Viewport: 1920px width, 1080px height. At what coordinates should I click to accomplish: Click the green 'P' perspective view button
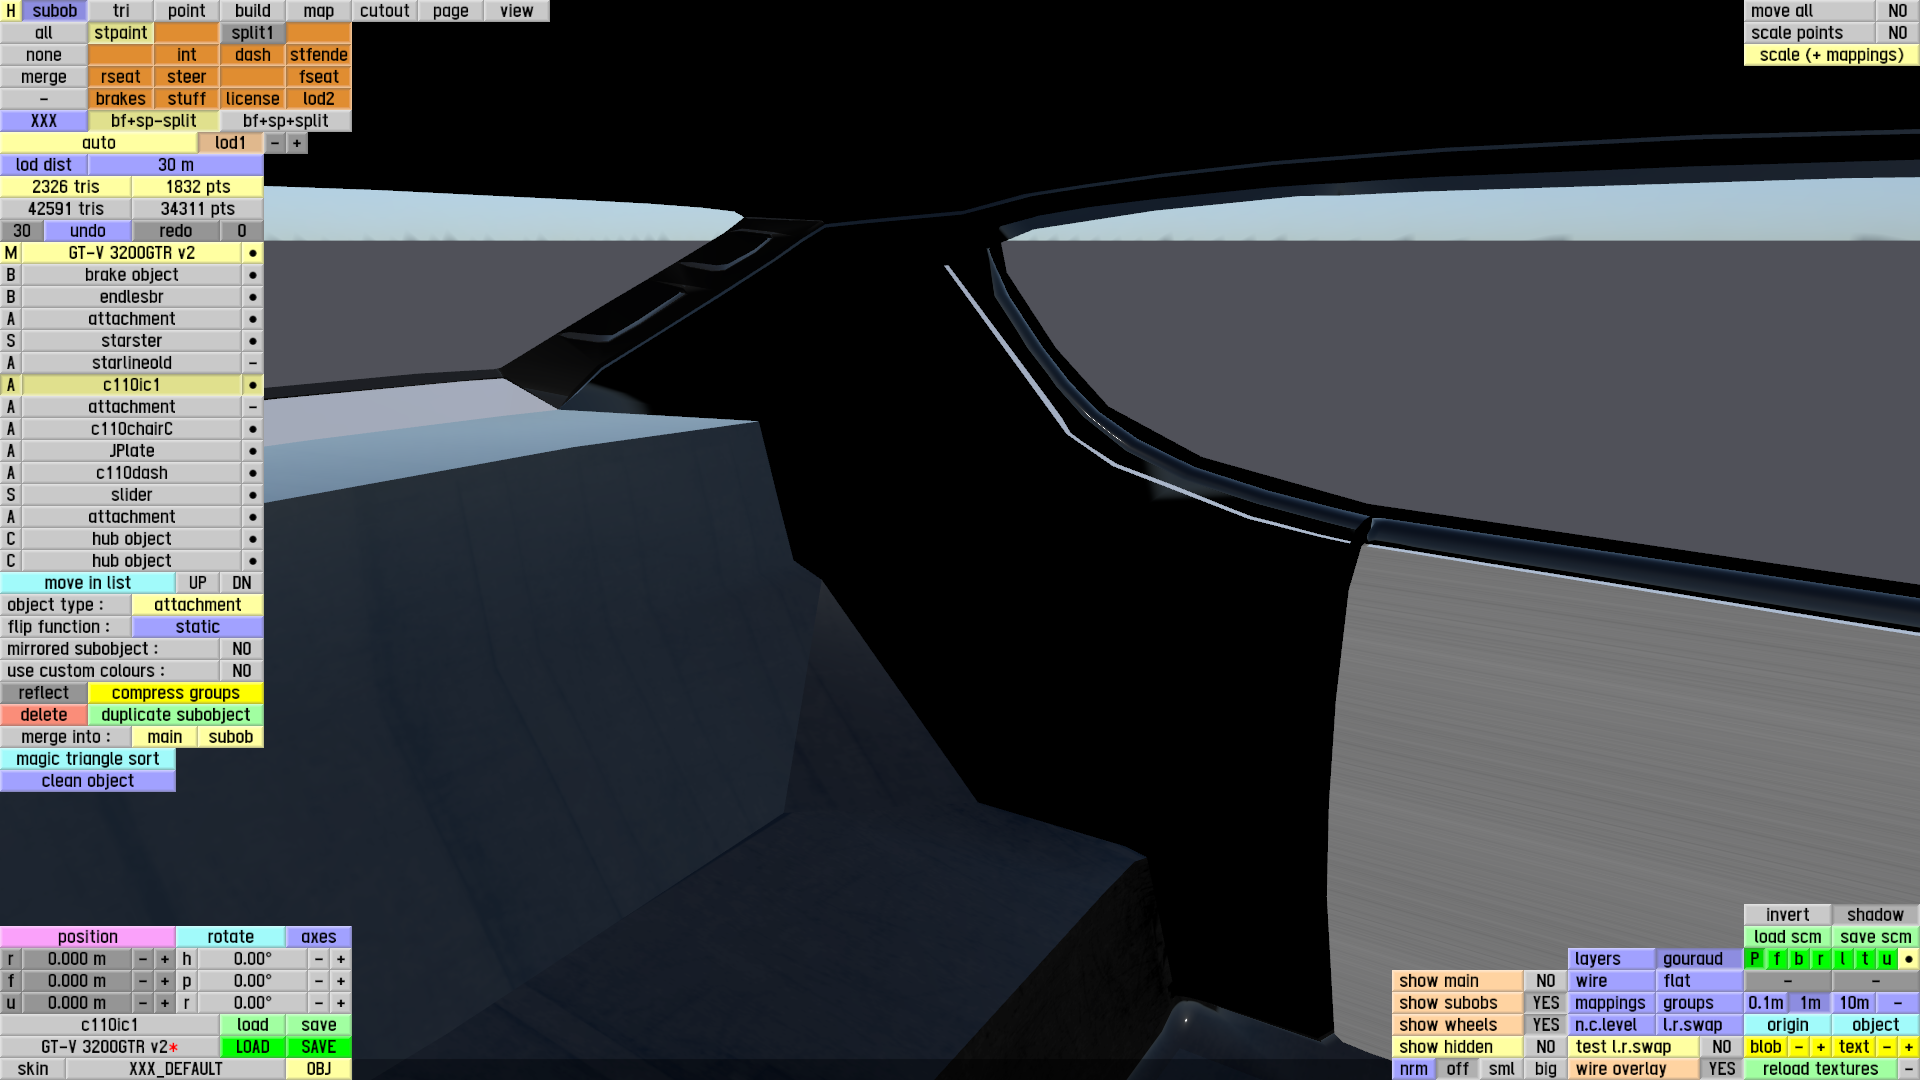point(1754,959)
